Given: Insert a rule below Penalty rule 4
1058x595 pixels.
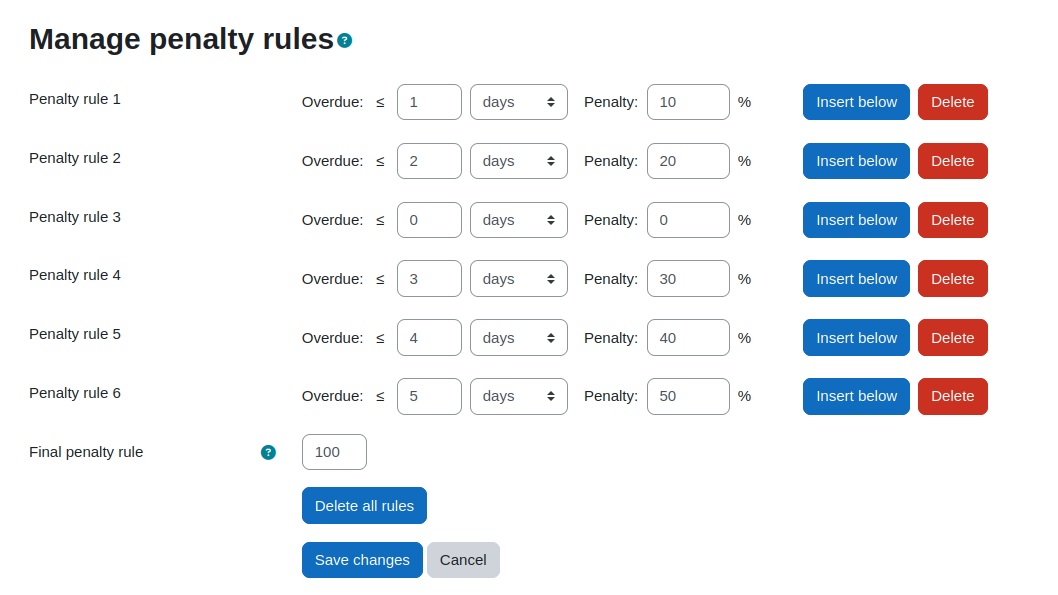Looking at the screenshot, I should click(856, 279).
